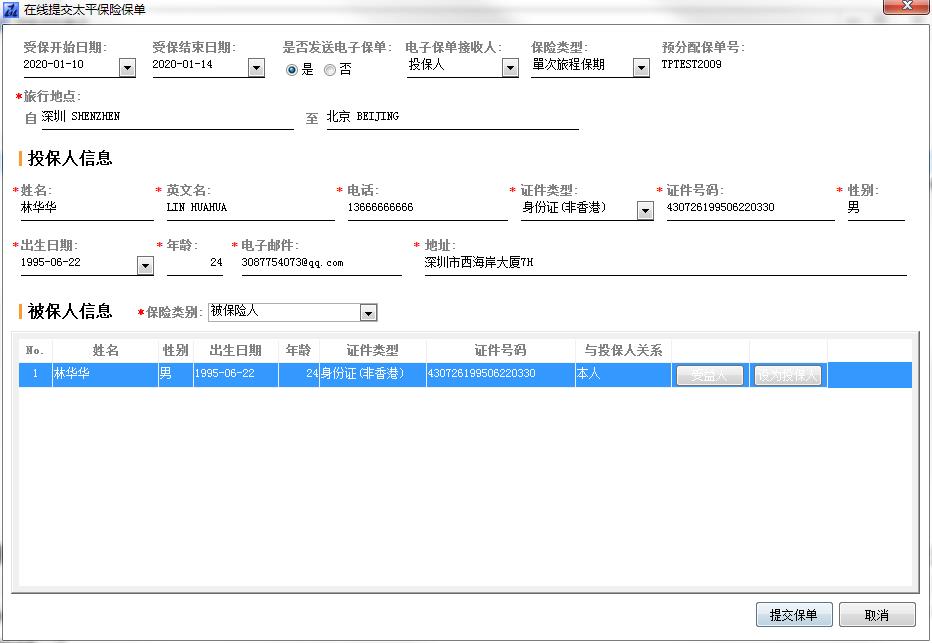Image resolution: width=932 pixels, height=643 pixels.
Task: Click the 英文名 field LIN HUAHUA
Action: pos(249,208)
